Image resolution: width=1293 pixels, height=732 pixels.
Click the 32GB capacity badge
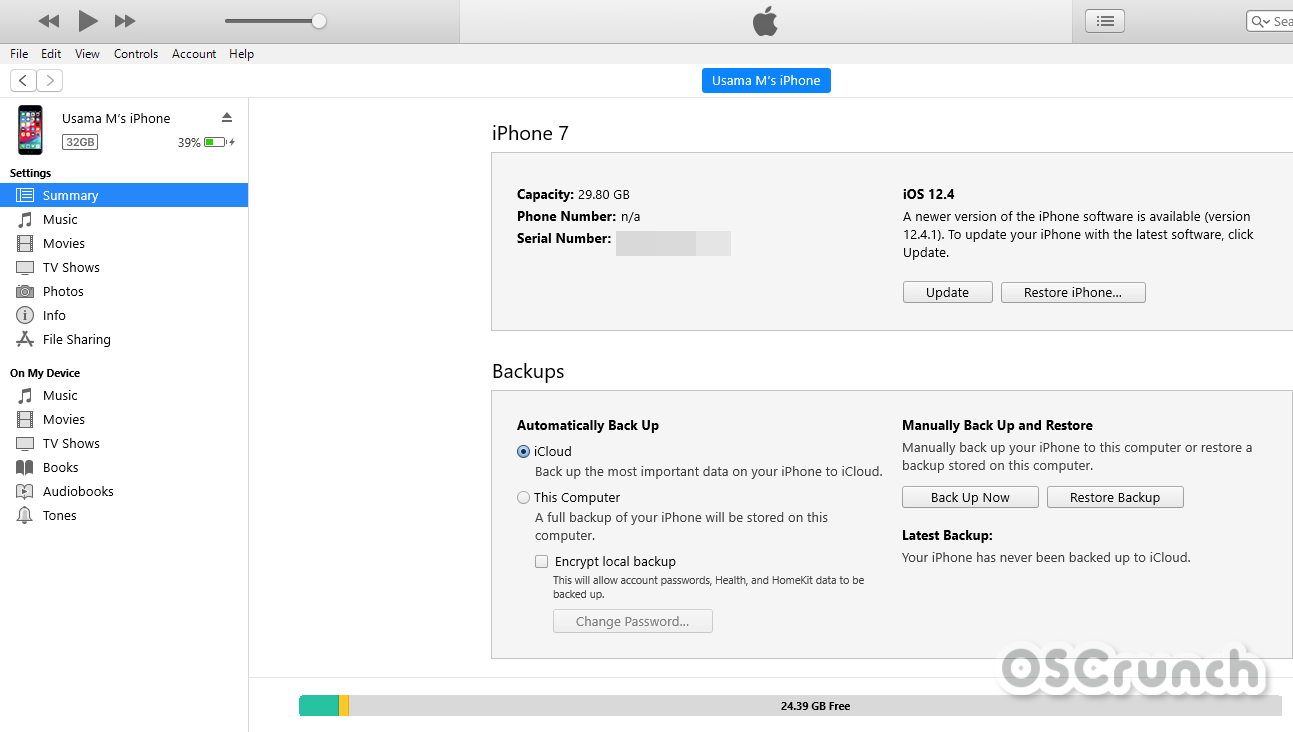tap(80, 143)
